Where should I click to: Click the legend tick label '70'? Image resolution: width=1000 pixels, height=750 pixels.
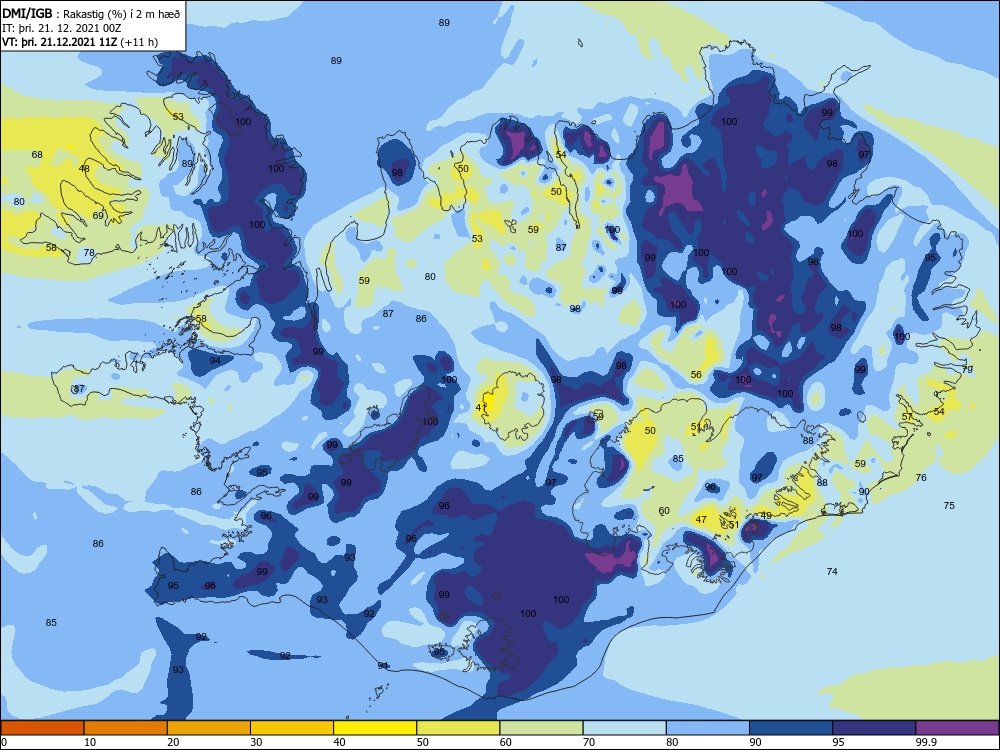[589, 742]
